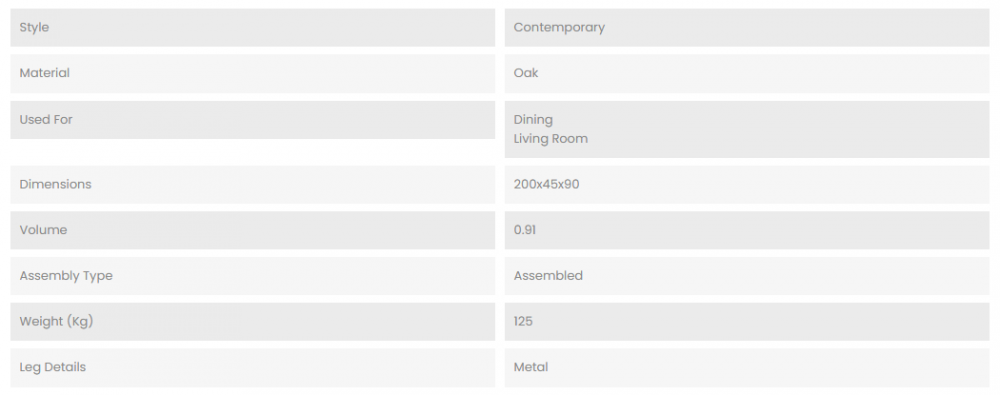Click the Assembly Type label
The height and width of the screenshot is (395, 1000).
click(x=66, y=276)
